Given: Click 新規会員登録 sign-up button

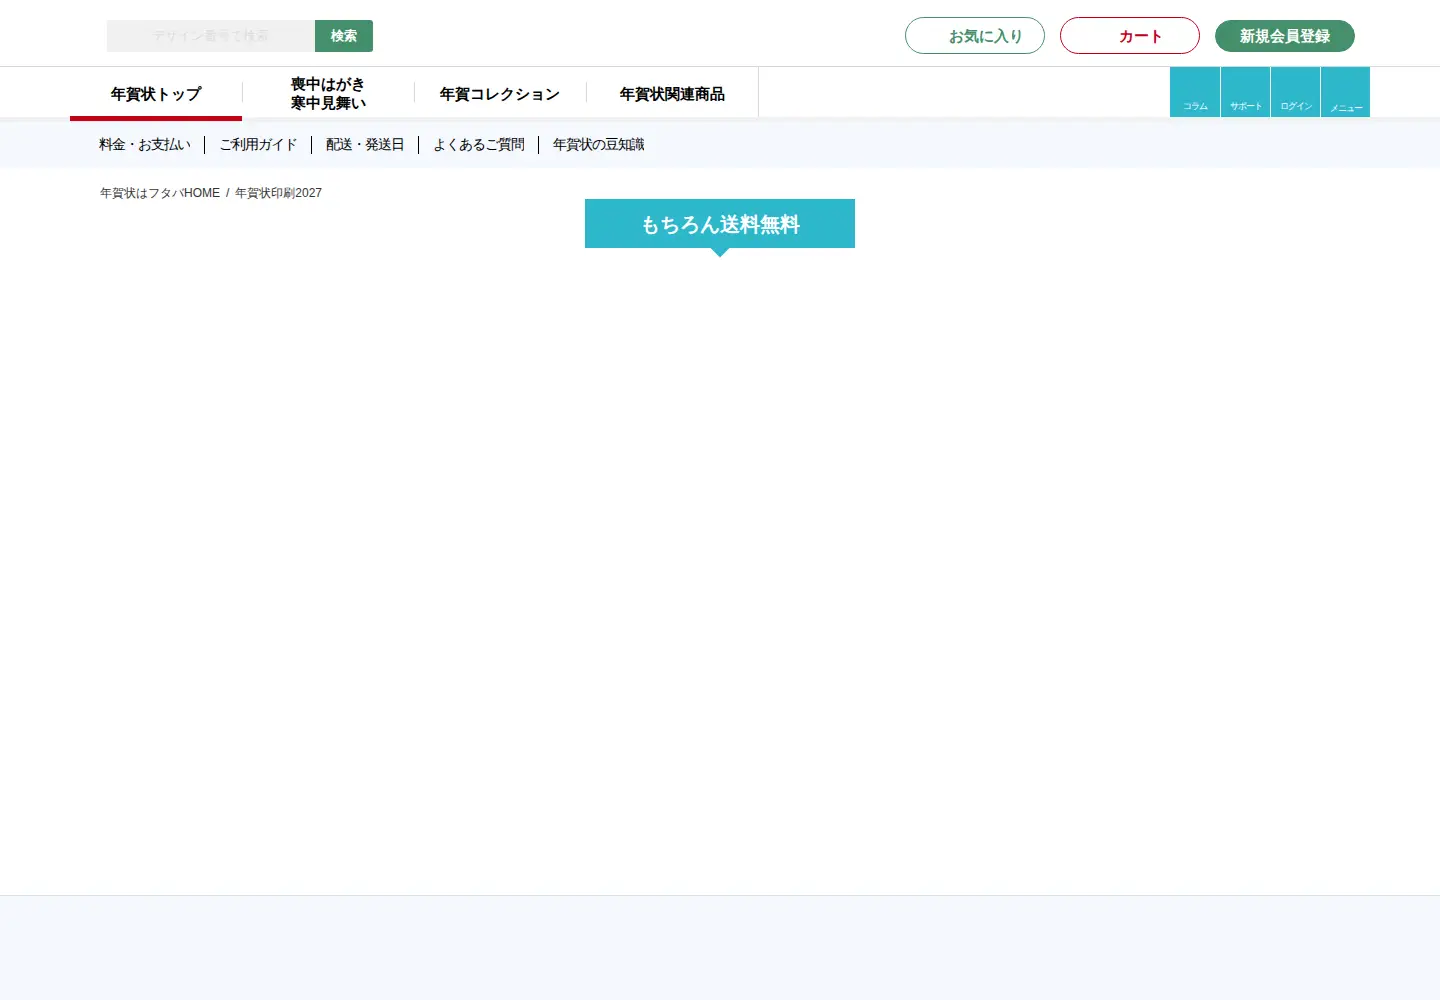Looking at the screenshot, I should click(1285, 36).
